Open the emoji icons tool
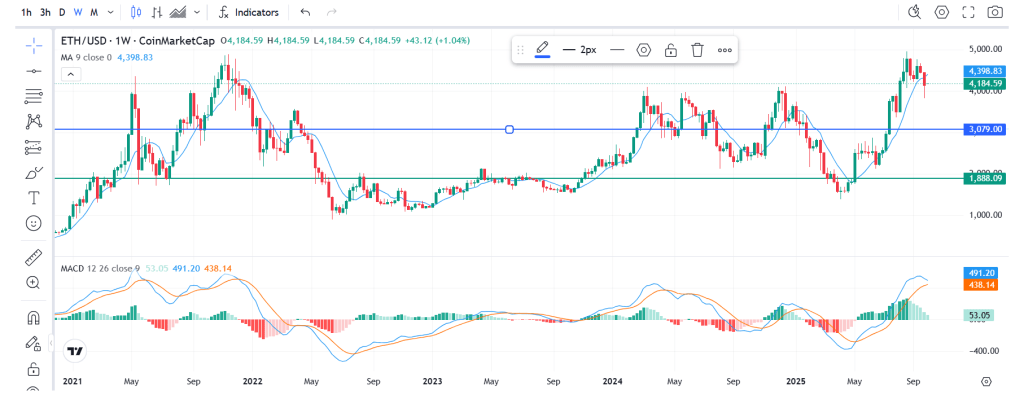 coord(33,223)
